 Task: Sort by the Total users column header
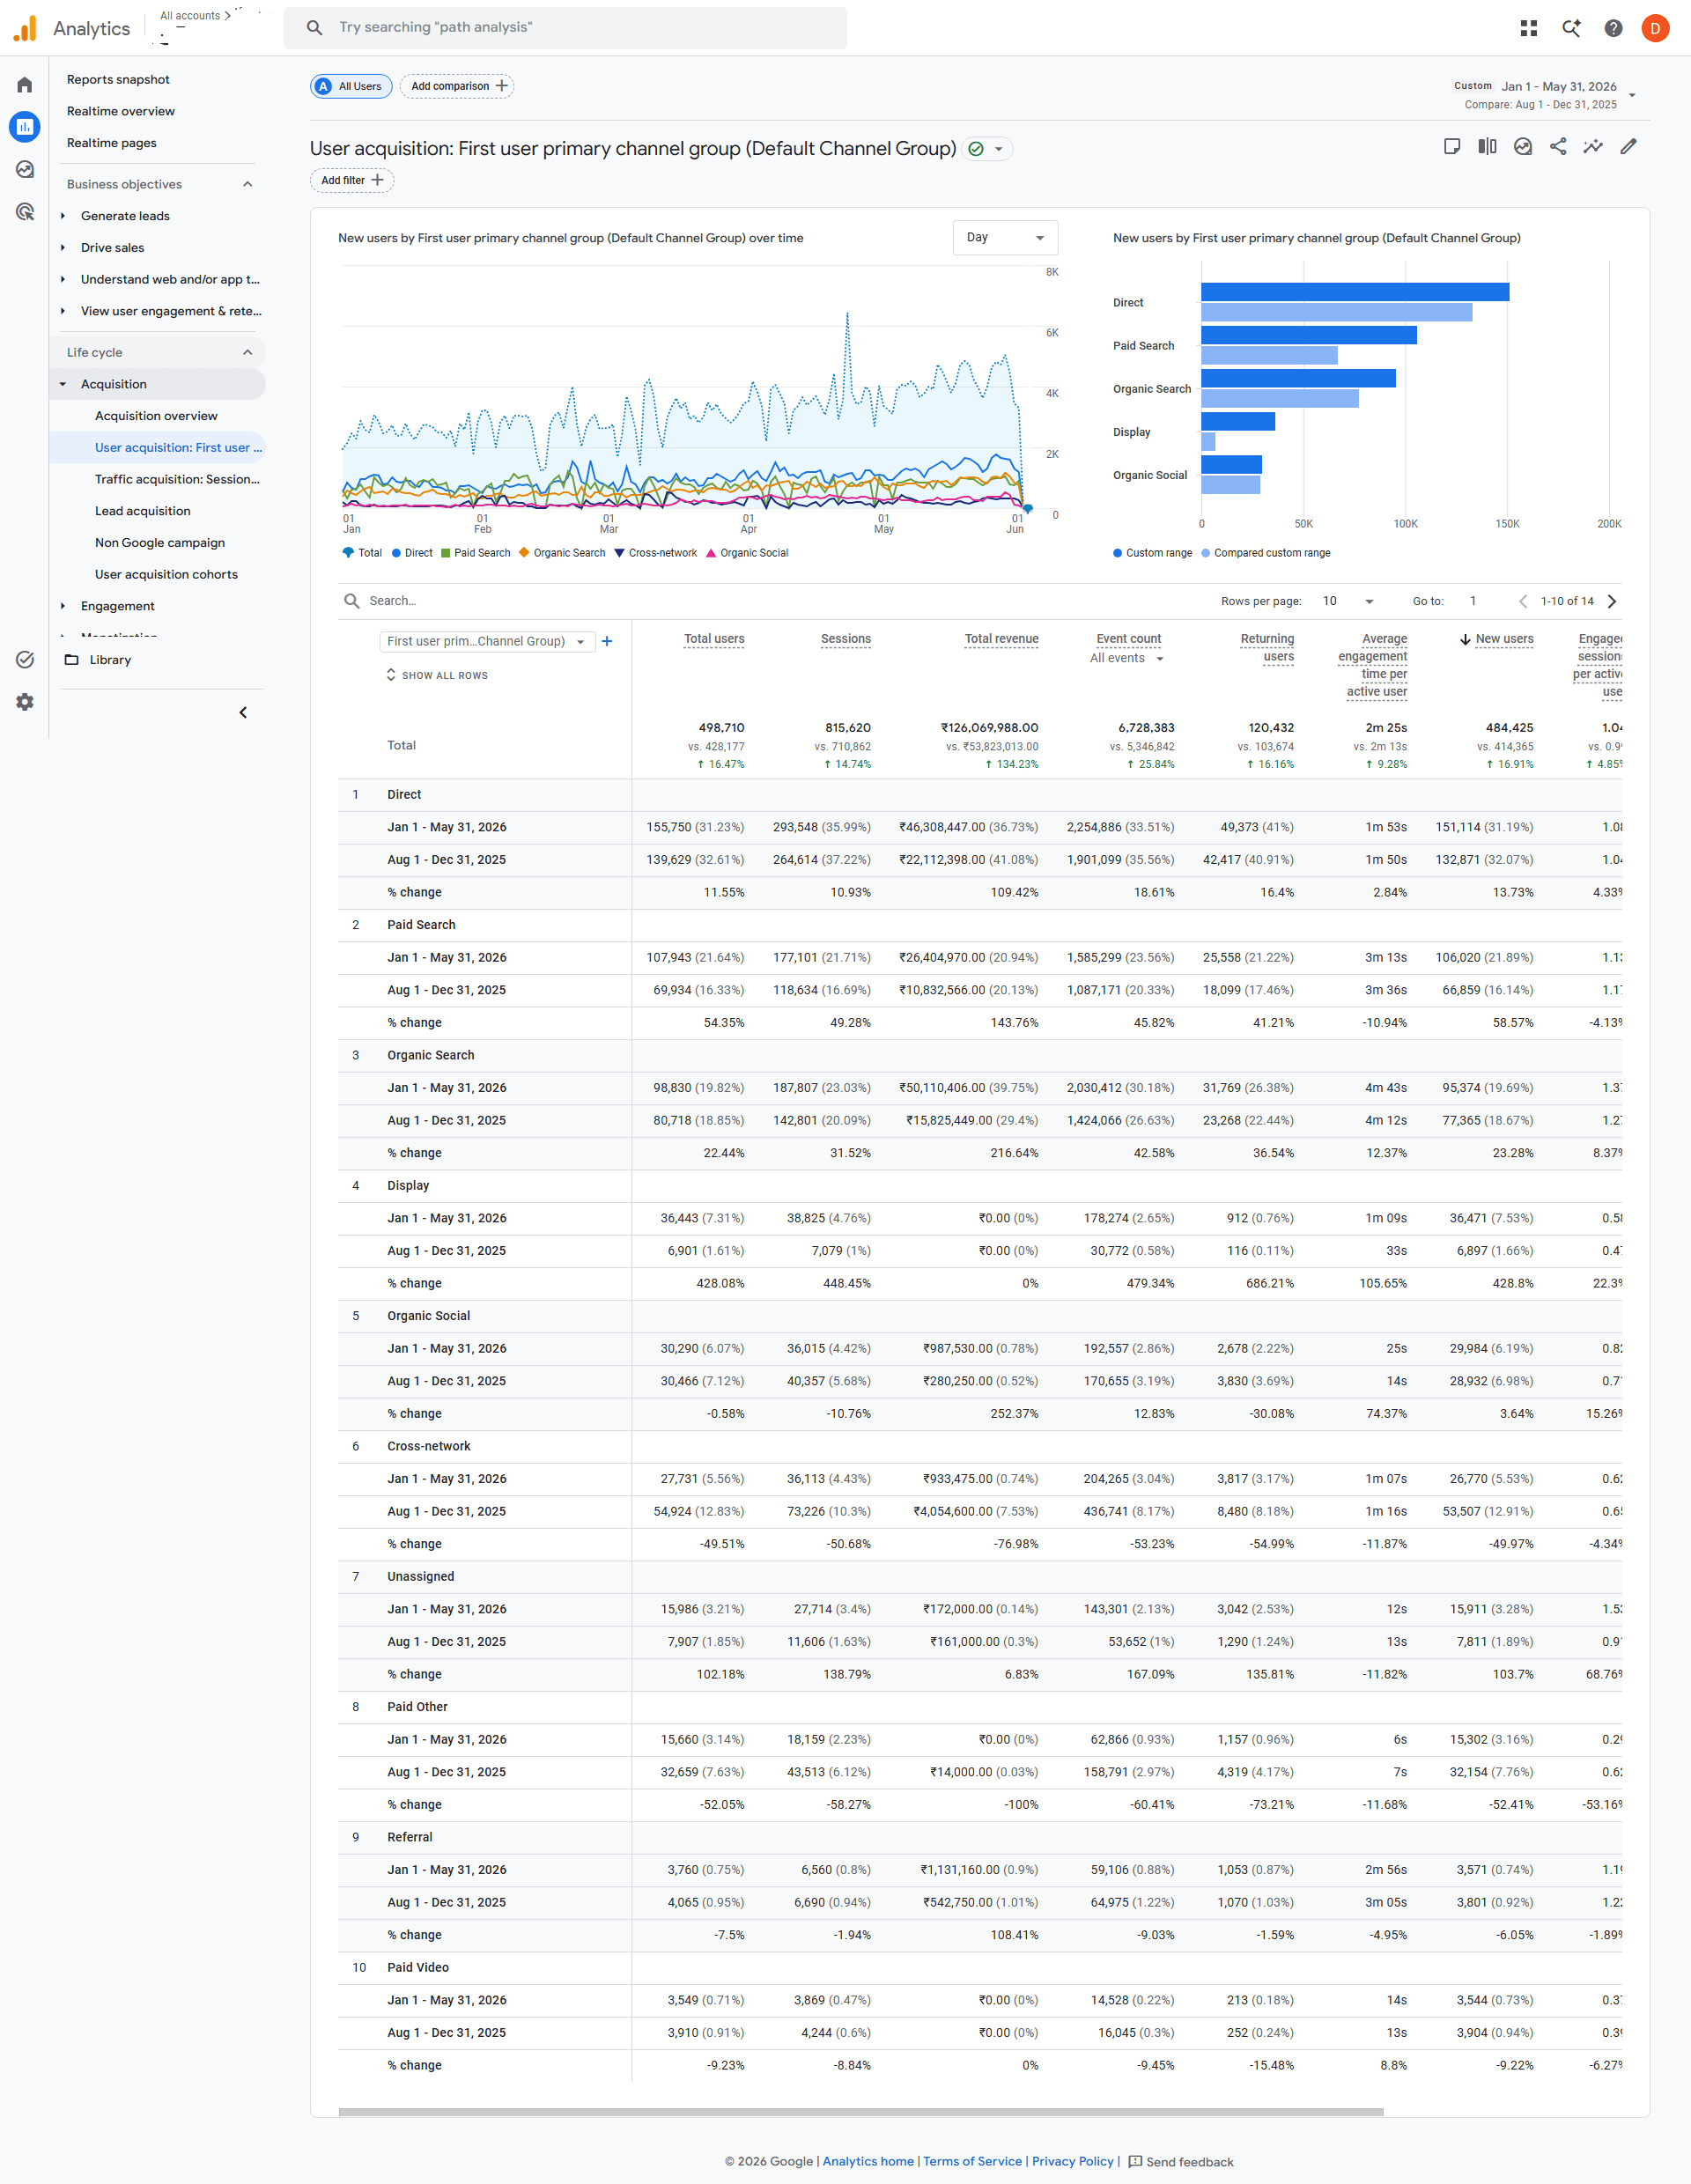tap(714, 639)
